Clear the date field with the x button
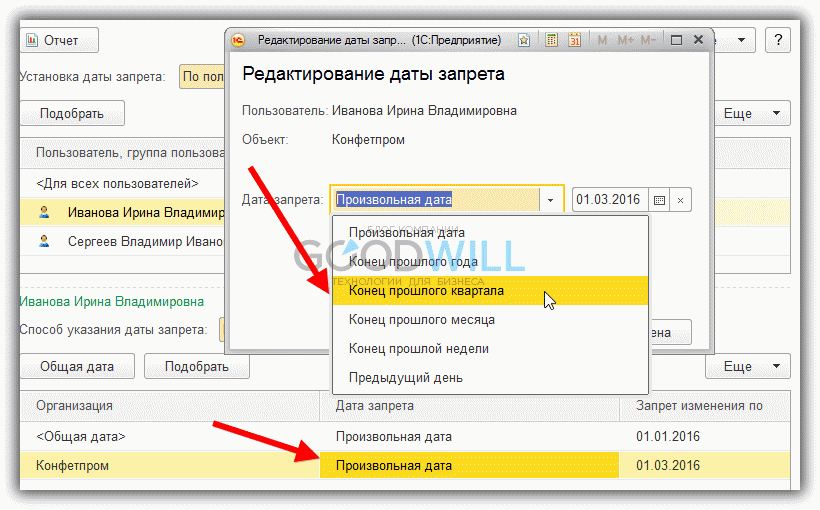Screen dimensions: 820x510 [x=680, y=200]
